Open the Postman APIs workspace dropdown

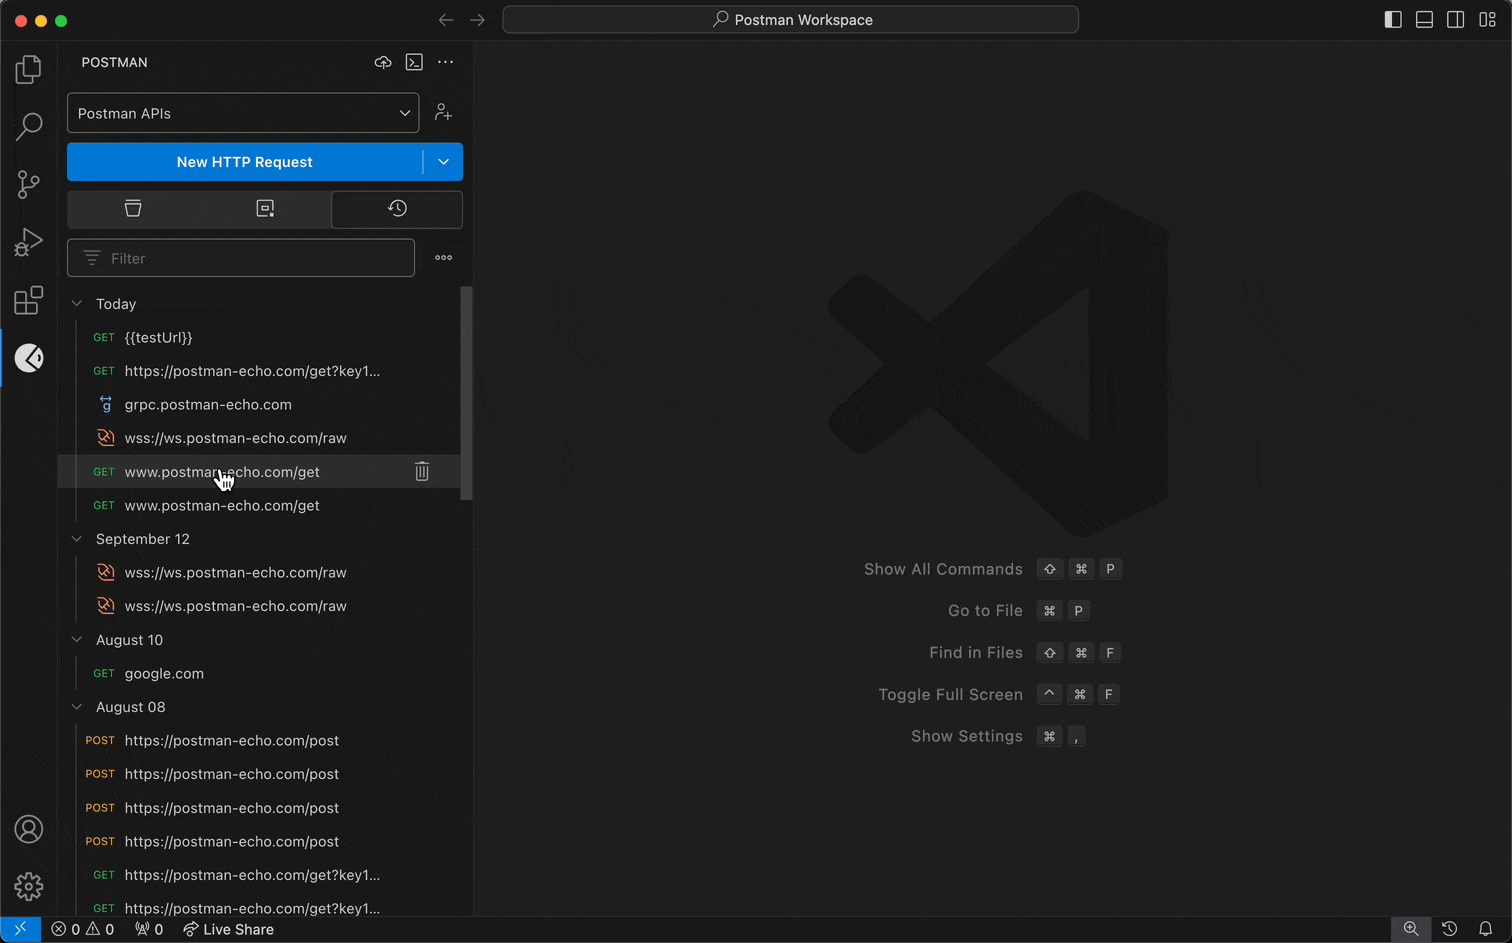(243, 113)
